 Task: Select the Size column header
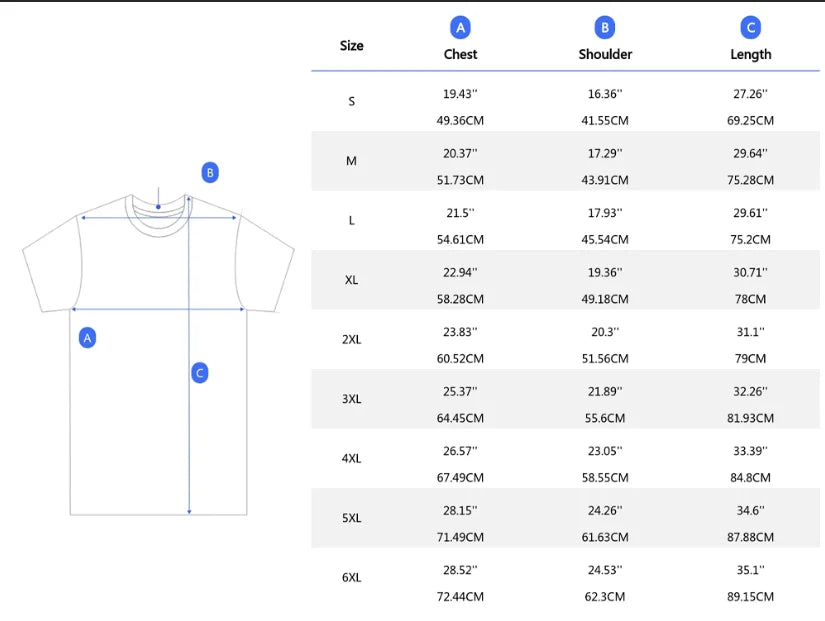coord(351,45)
